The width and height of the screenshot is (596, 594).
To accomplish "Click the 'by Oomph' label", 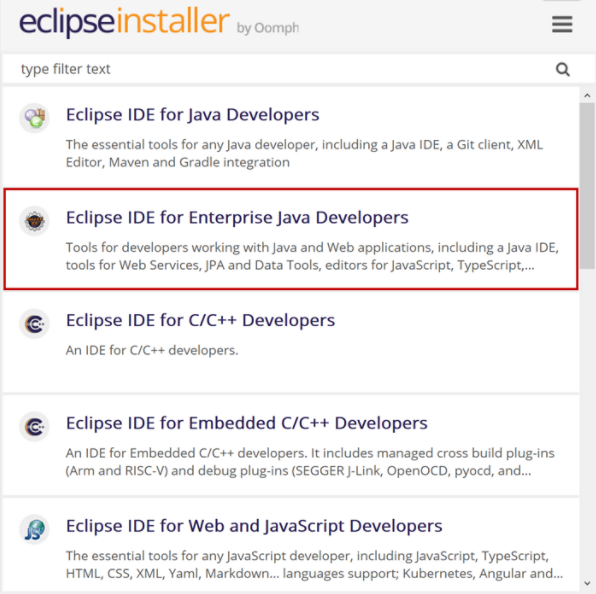I will click(268, 28).
